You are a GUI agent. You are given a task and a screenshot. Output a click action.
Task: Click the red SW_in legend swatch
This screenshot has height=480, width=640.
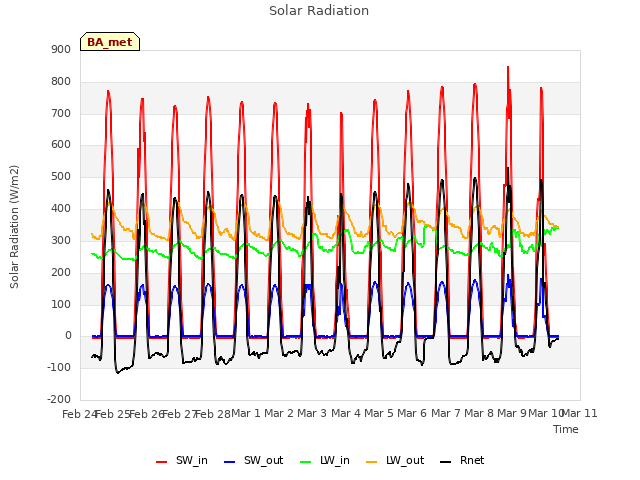click(x=162, y=462)
